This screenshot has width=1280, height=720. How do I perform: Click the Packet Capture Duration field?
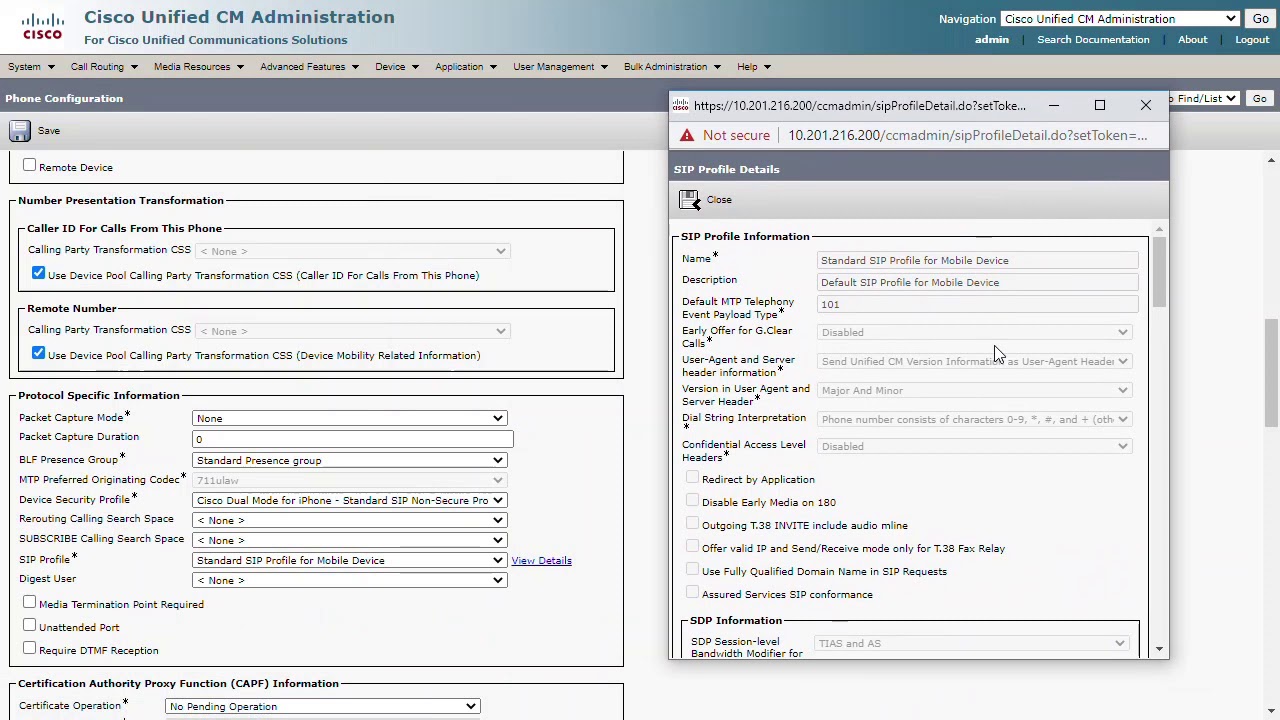(x=352, y=439)
